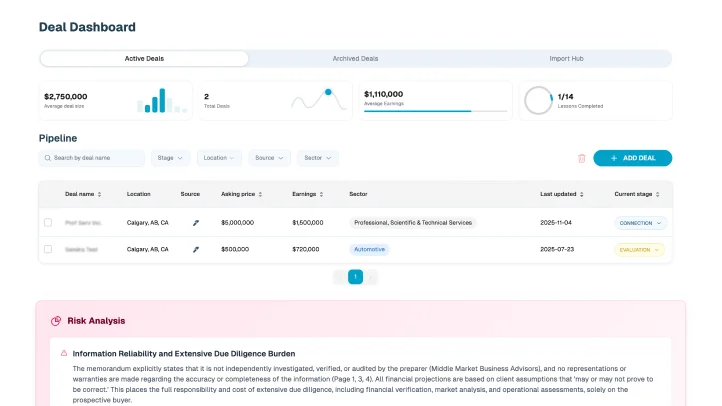
Task: Click the Location column header
Action: click(x=139, y=194)
